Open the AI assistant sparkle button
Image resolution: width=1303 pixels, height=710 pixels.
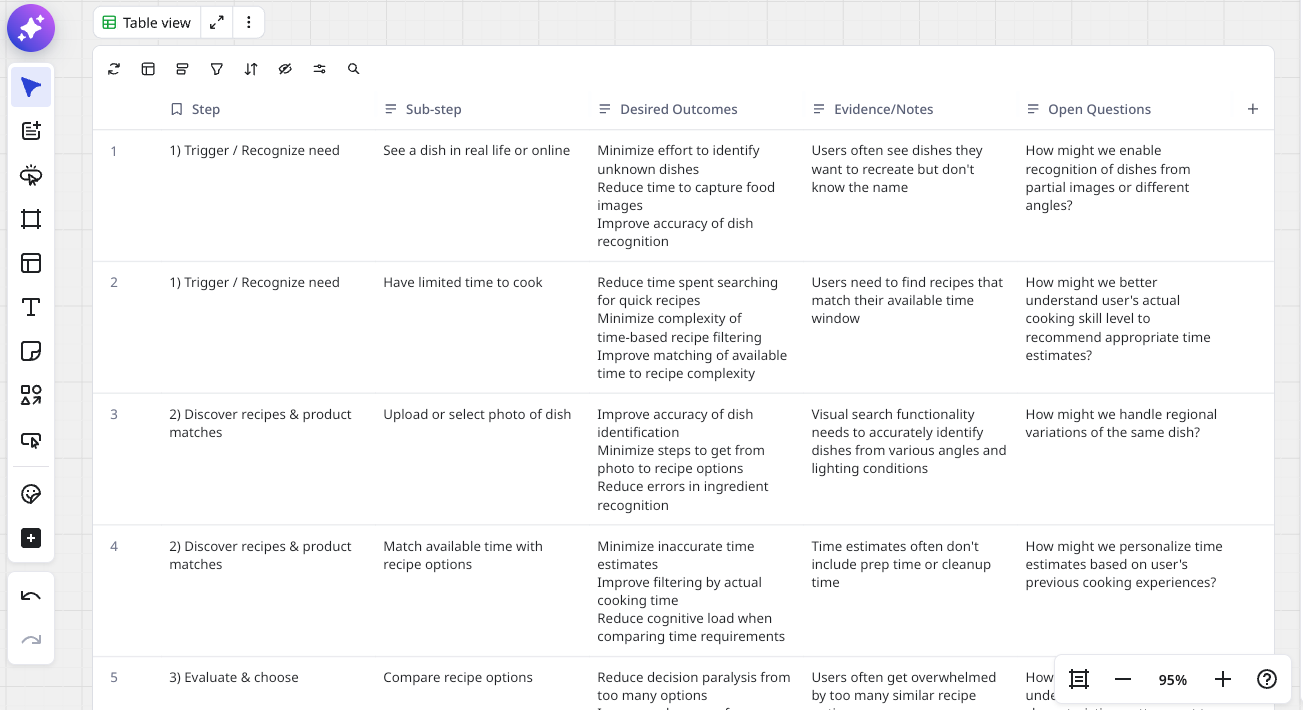31,28
